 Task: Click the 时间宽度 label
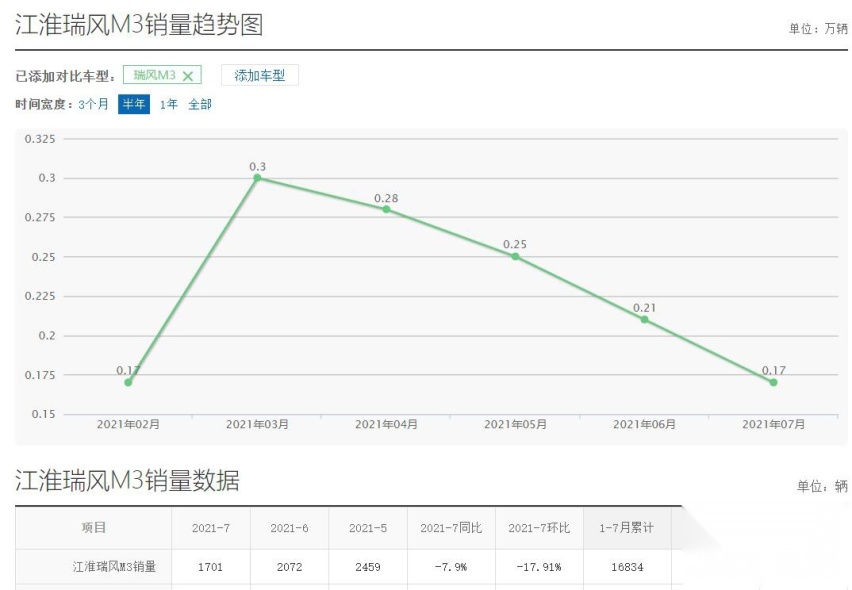(x=41, y=104)
